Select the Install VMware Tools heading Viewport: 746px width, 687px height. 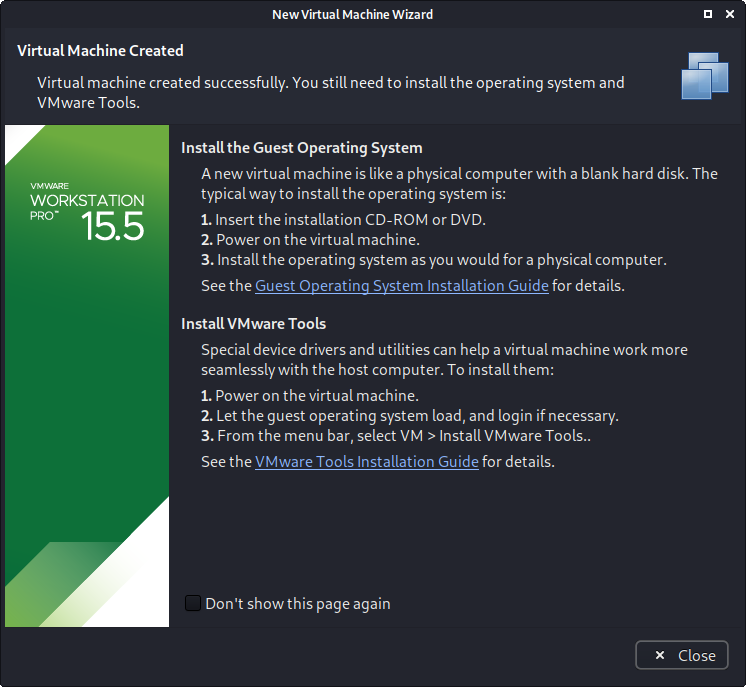coord(253,324)
